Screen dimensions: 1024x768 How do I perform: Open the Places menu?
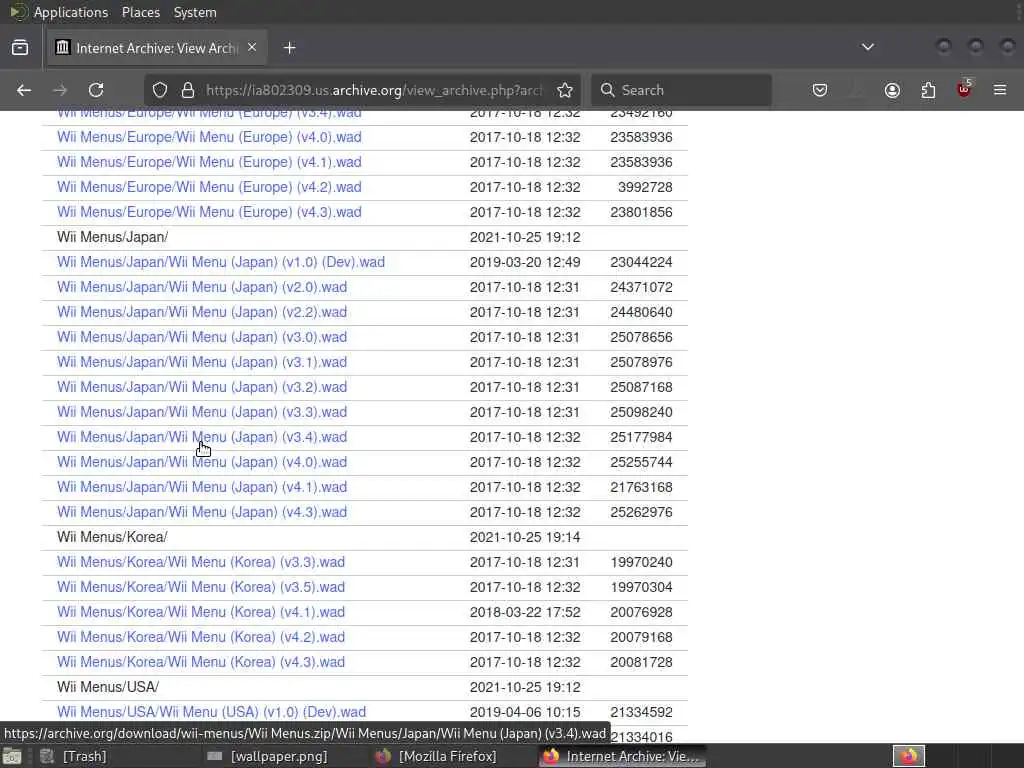[x=141, y=12]
